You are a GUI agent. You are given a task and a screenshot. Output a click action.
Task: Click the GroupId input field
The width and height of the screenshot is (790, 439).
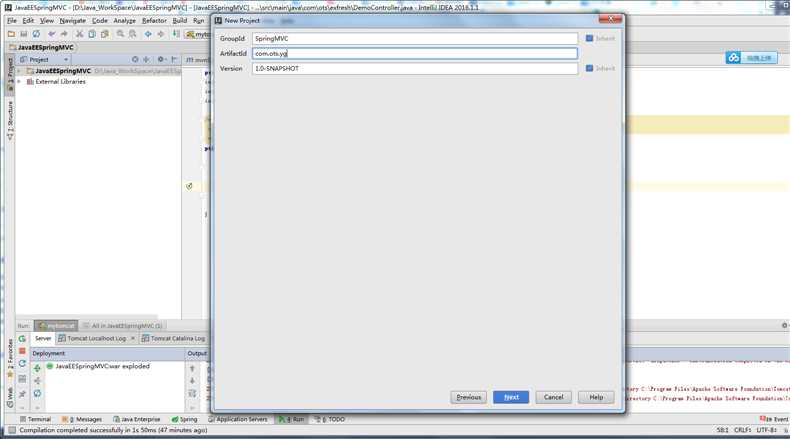415,38
